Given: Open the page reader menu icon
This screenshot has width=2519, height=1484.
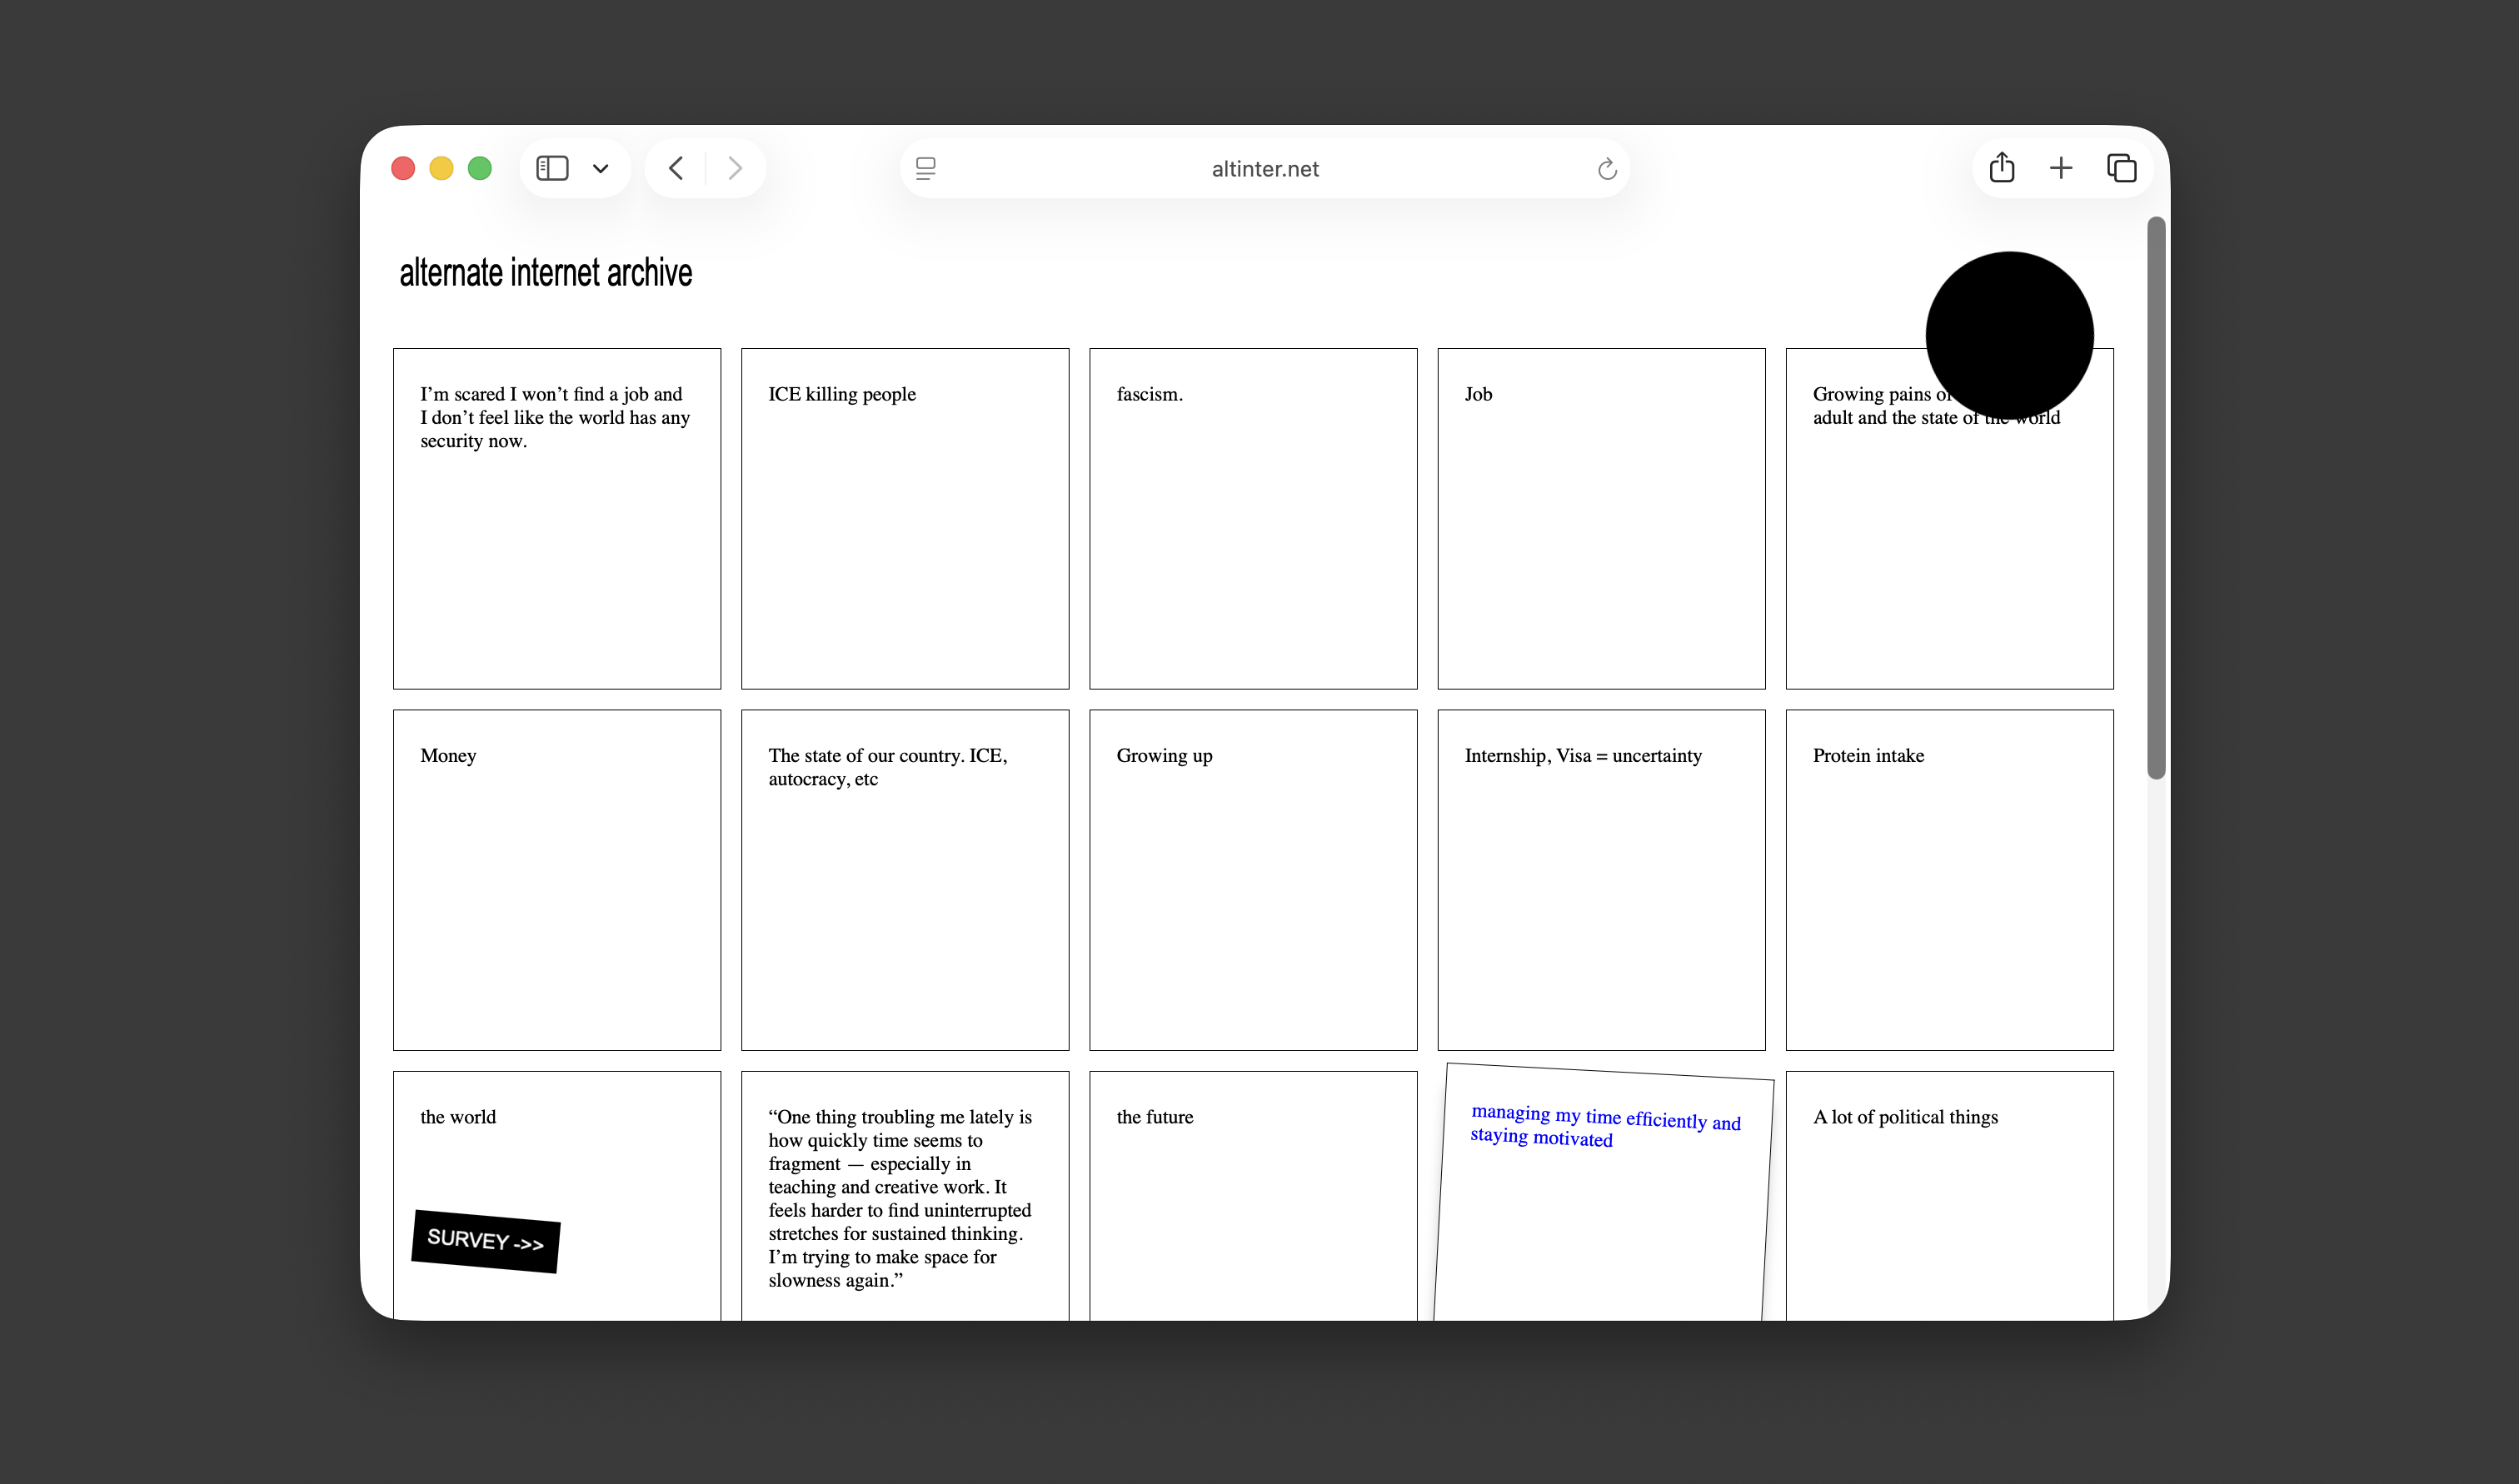Looking at the screenshot, I should 926,169.
